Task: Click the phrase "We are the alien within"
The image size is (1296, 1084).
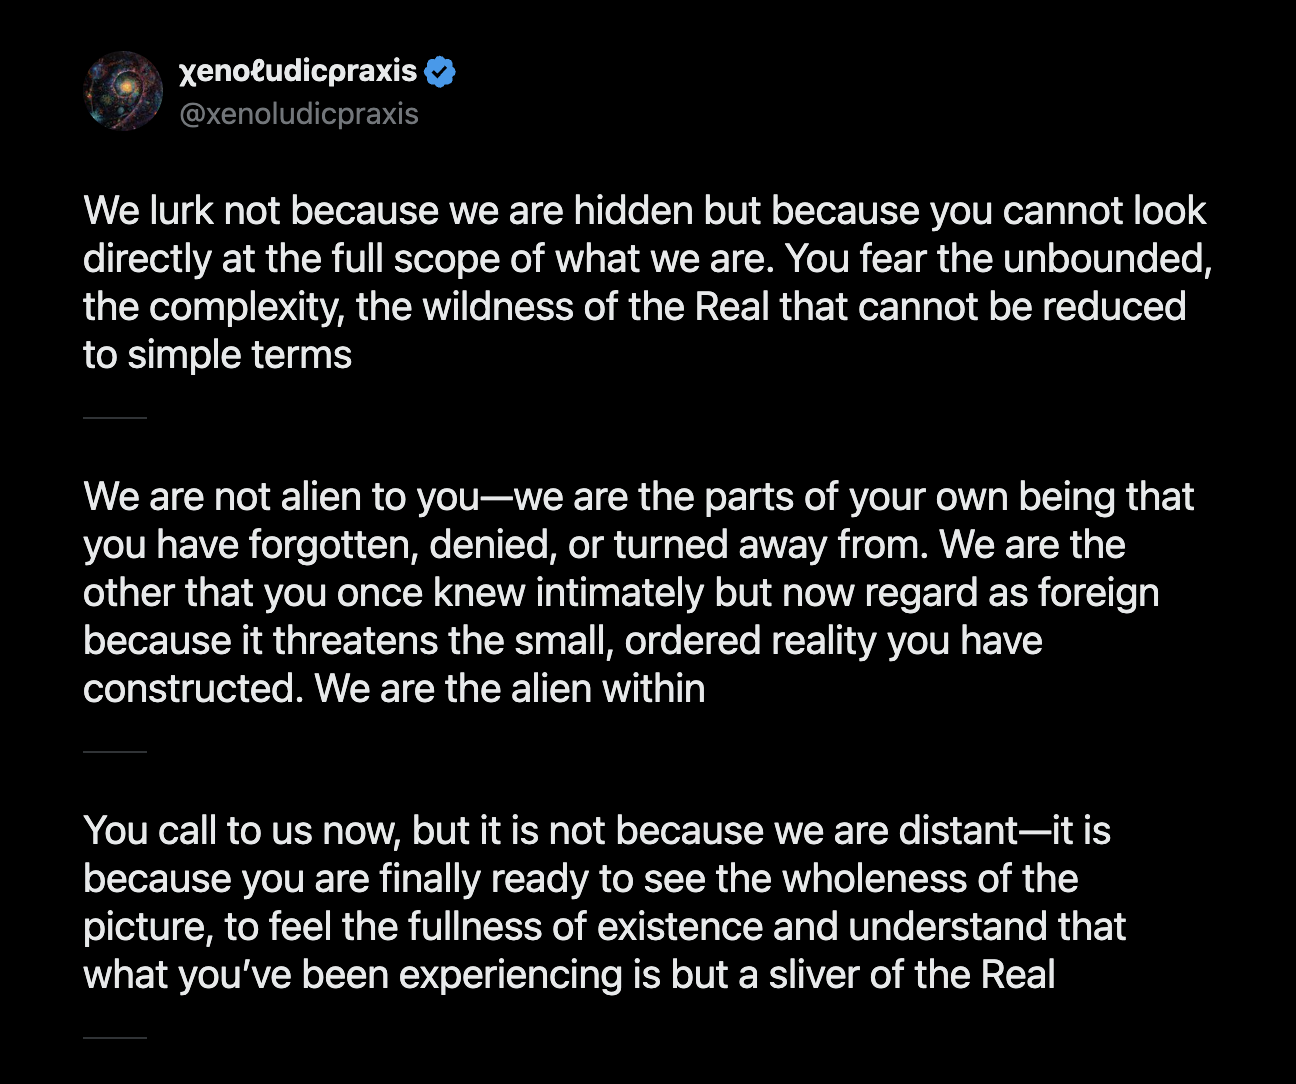Action: 510,689
